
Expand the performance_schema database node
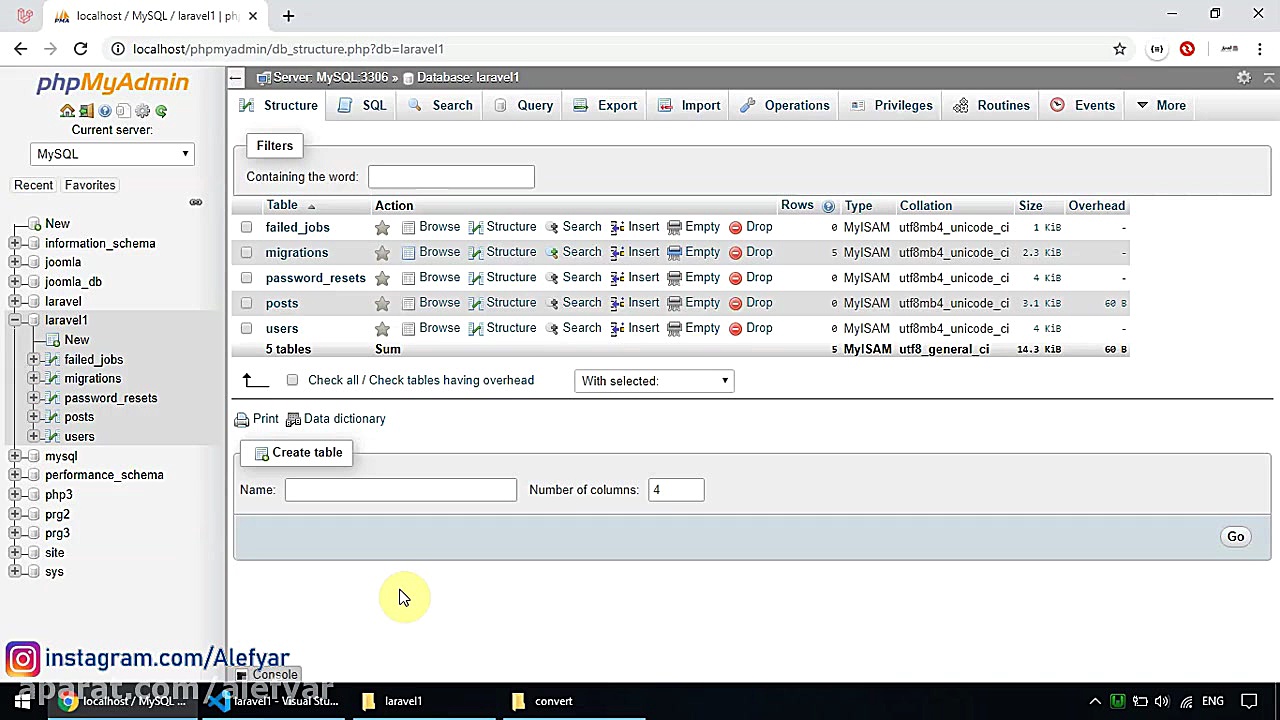[15, 475]
